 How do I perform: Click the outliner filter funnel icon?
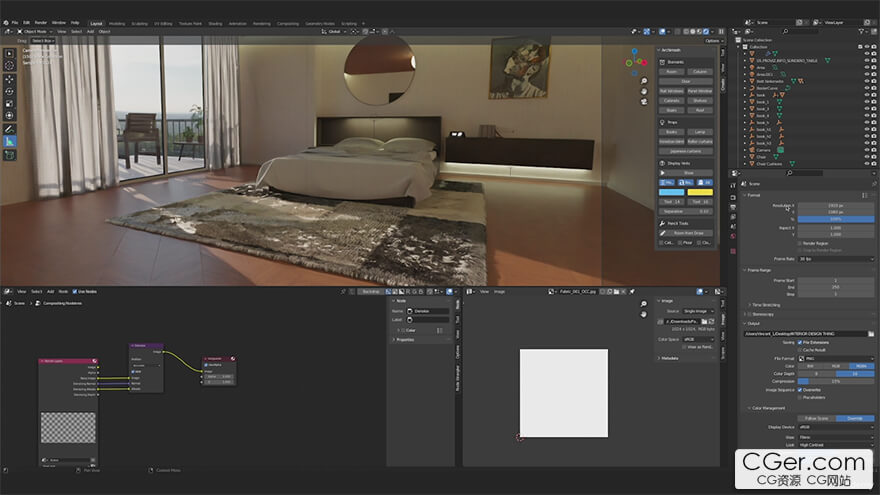tap(861, 31)
